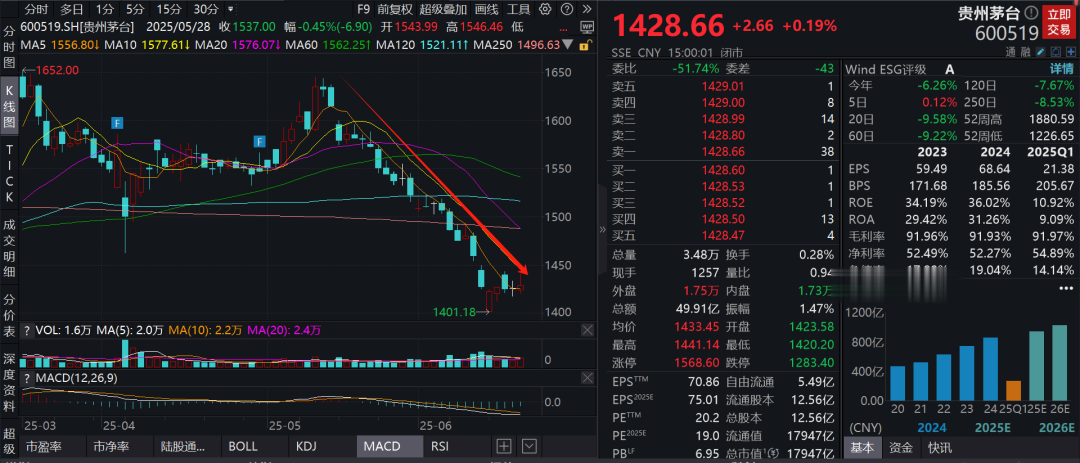Click the pencil note icon under stock code
The image size is (1080, 463).
[x=1041, y=52]
